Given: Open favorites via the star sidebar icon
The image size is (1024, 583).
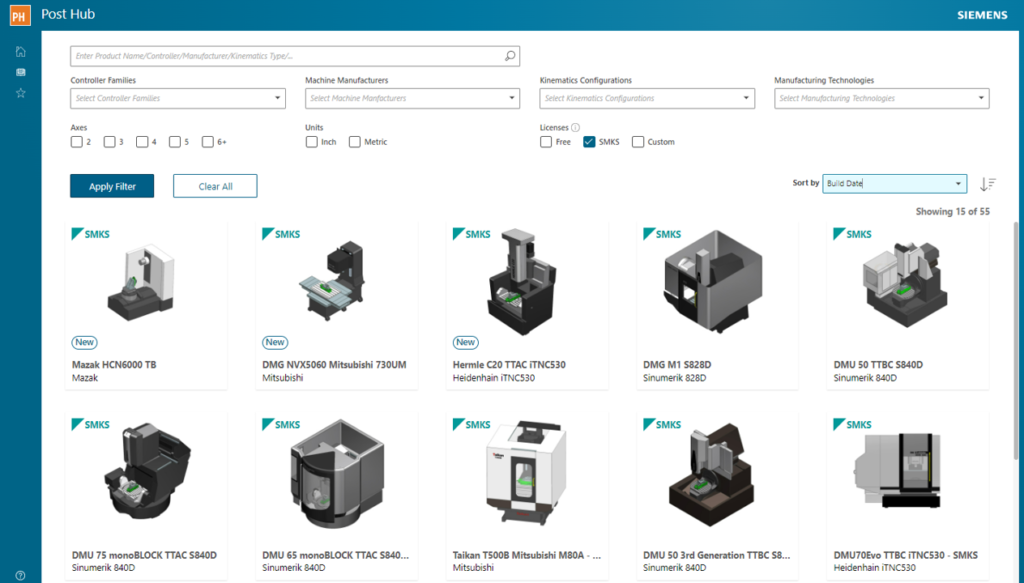Looking at the screenshot, I should pyautogui.click(x=20, y=92).
